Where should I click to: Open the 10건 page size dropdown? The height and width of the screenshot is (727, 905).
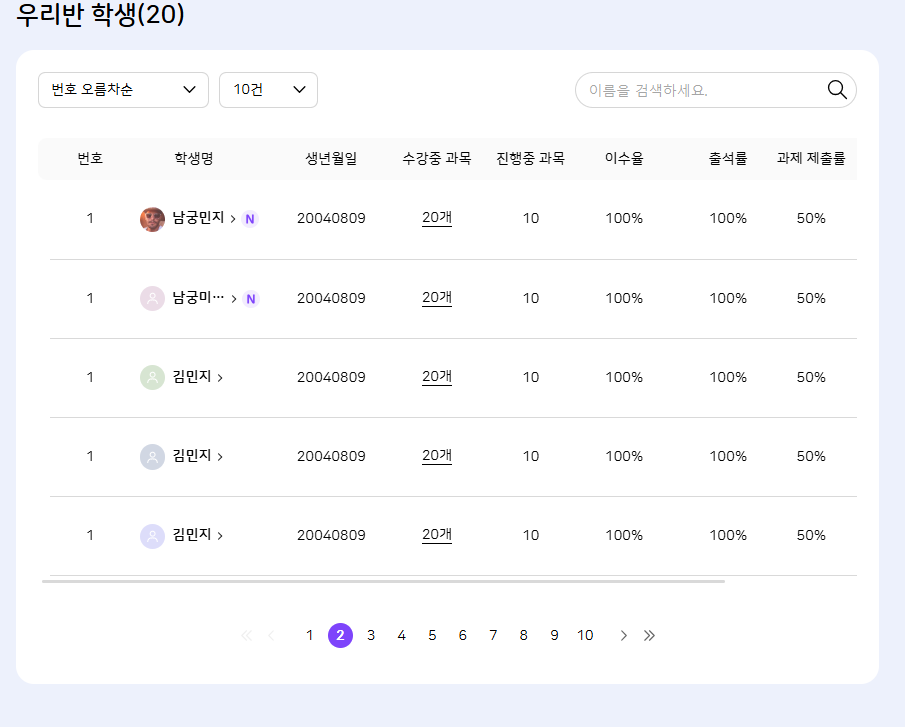268,90
